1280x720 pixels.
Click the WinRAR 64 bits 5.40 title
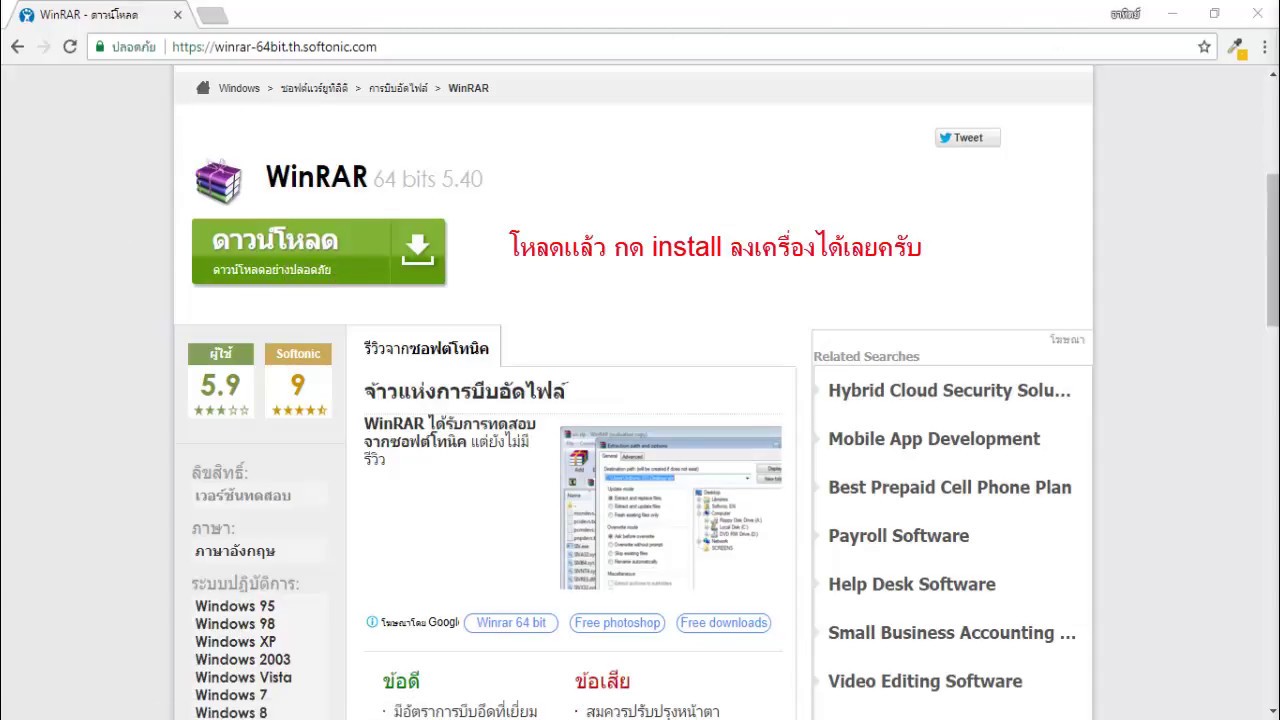(374, 177)
